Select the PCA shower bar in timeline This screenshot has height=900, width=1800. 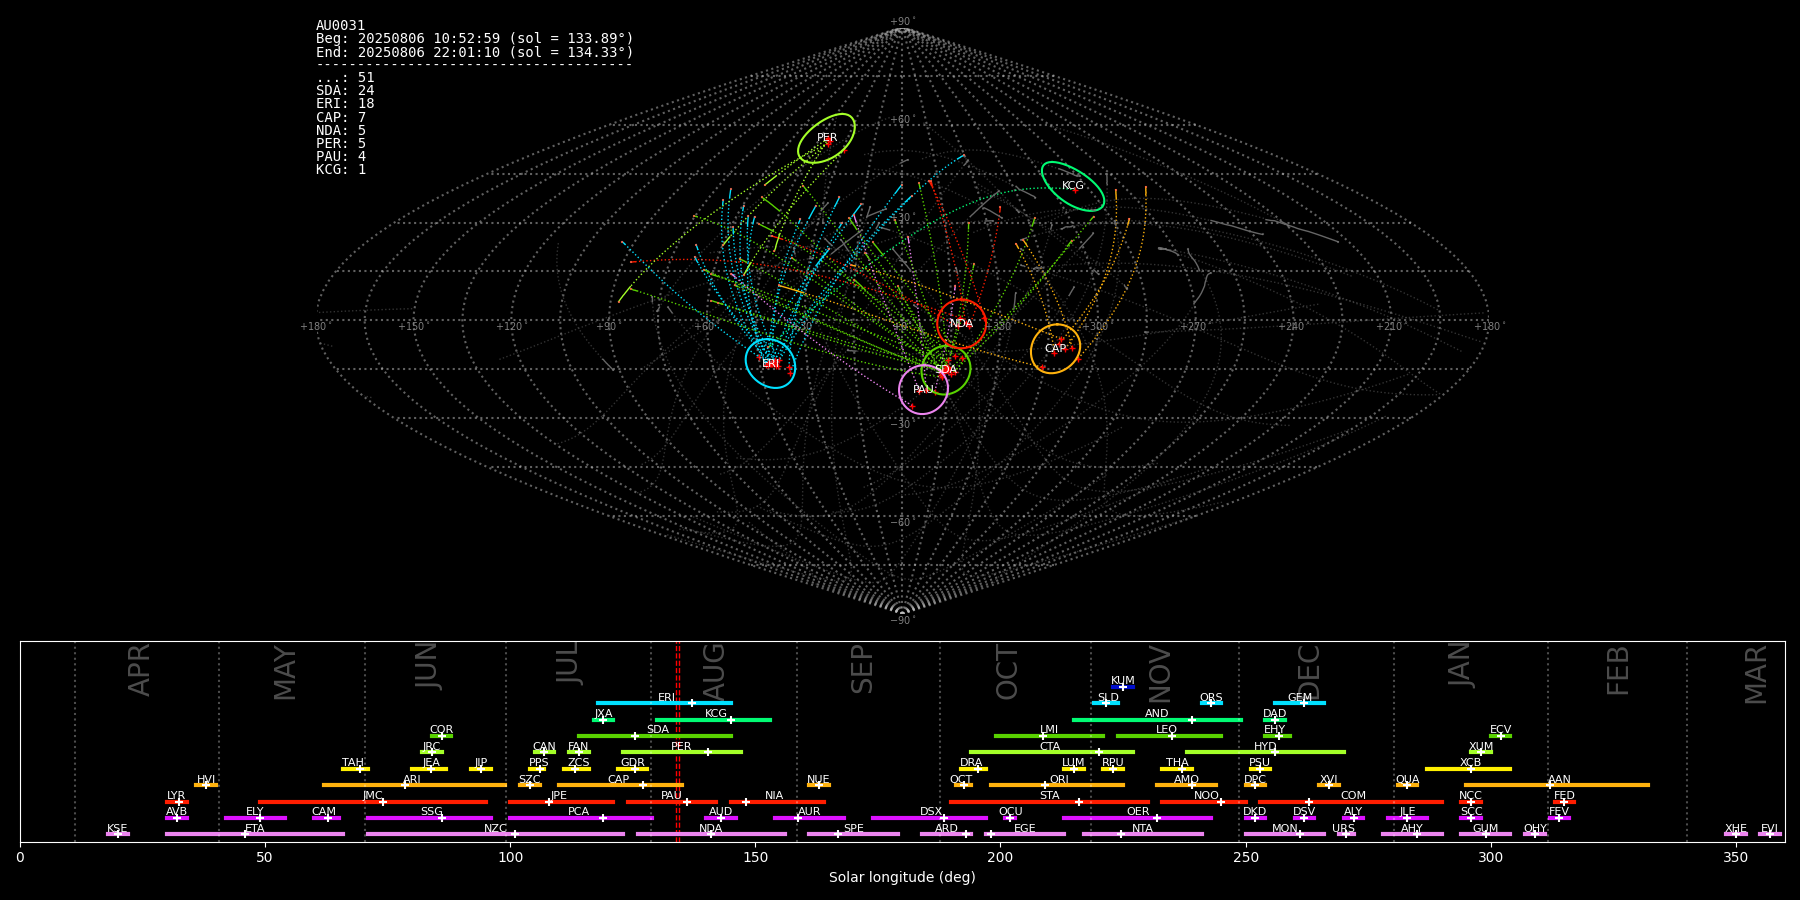tap(580, 818)
